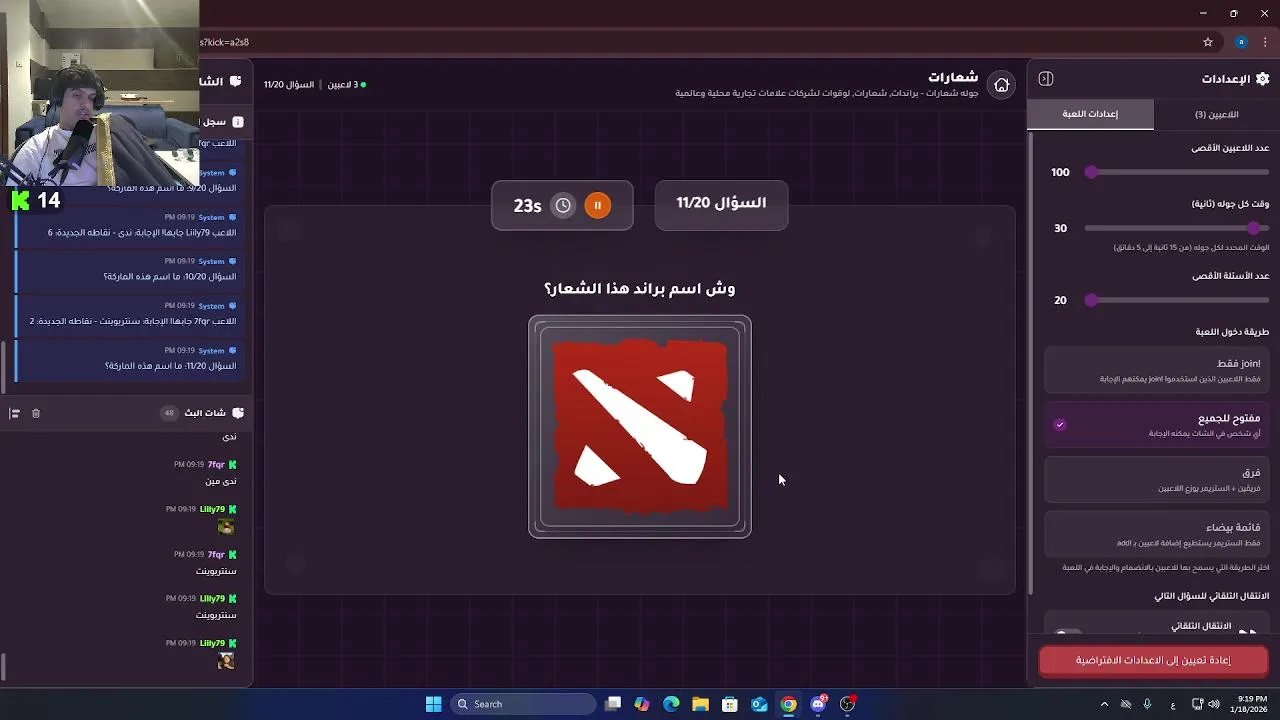This screenshot has height=720, width=1280.
Task: Click the 48 message count badge
Action: tap(169, 413)
